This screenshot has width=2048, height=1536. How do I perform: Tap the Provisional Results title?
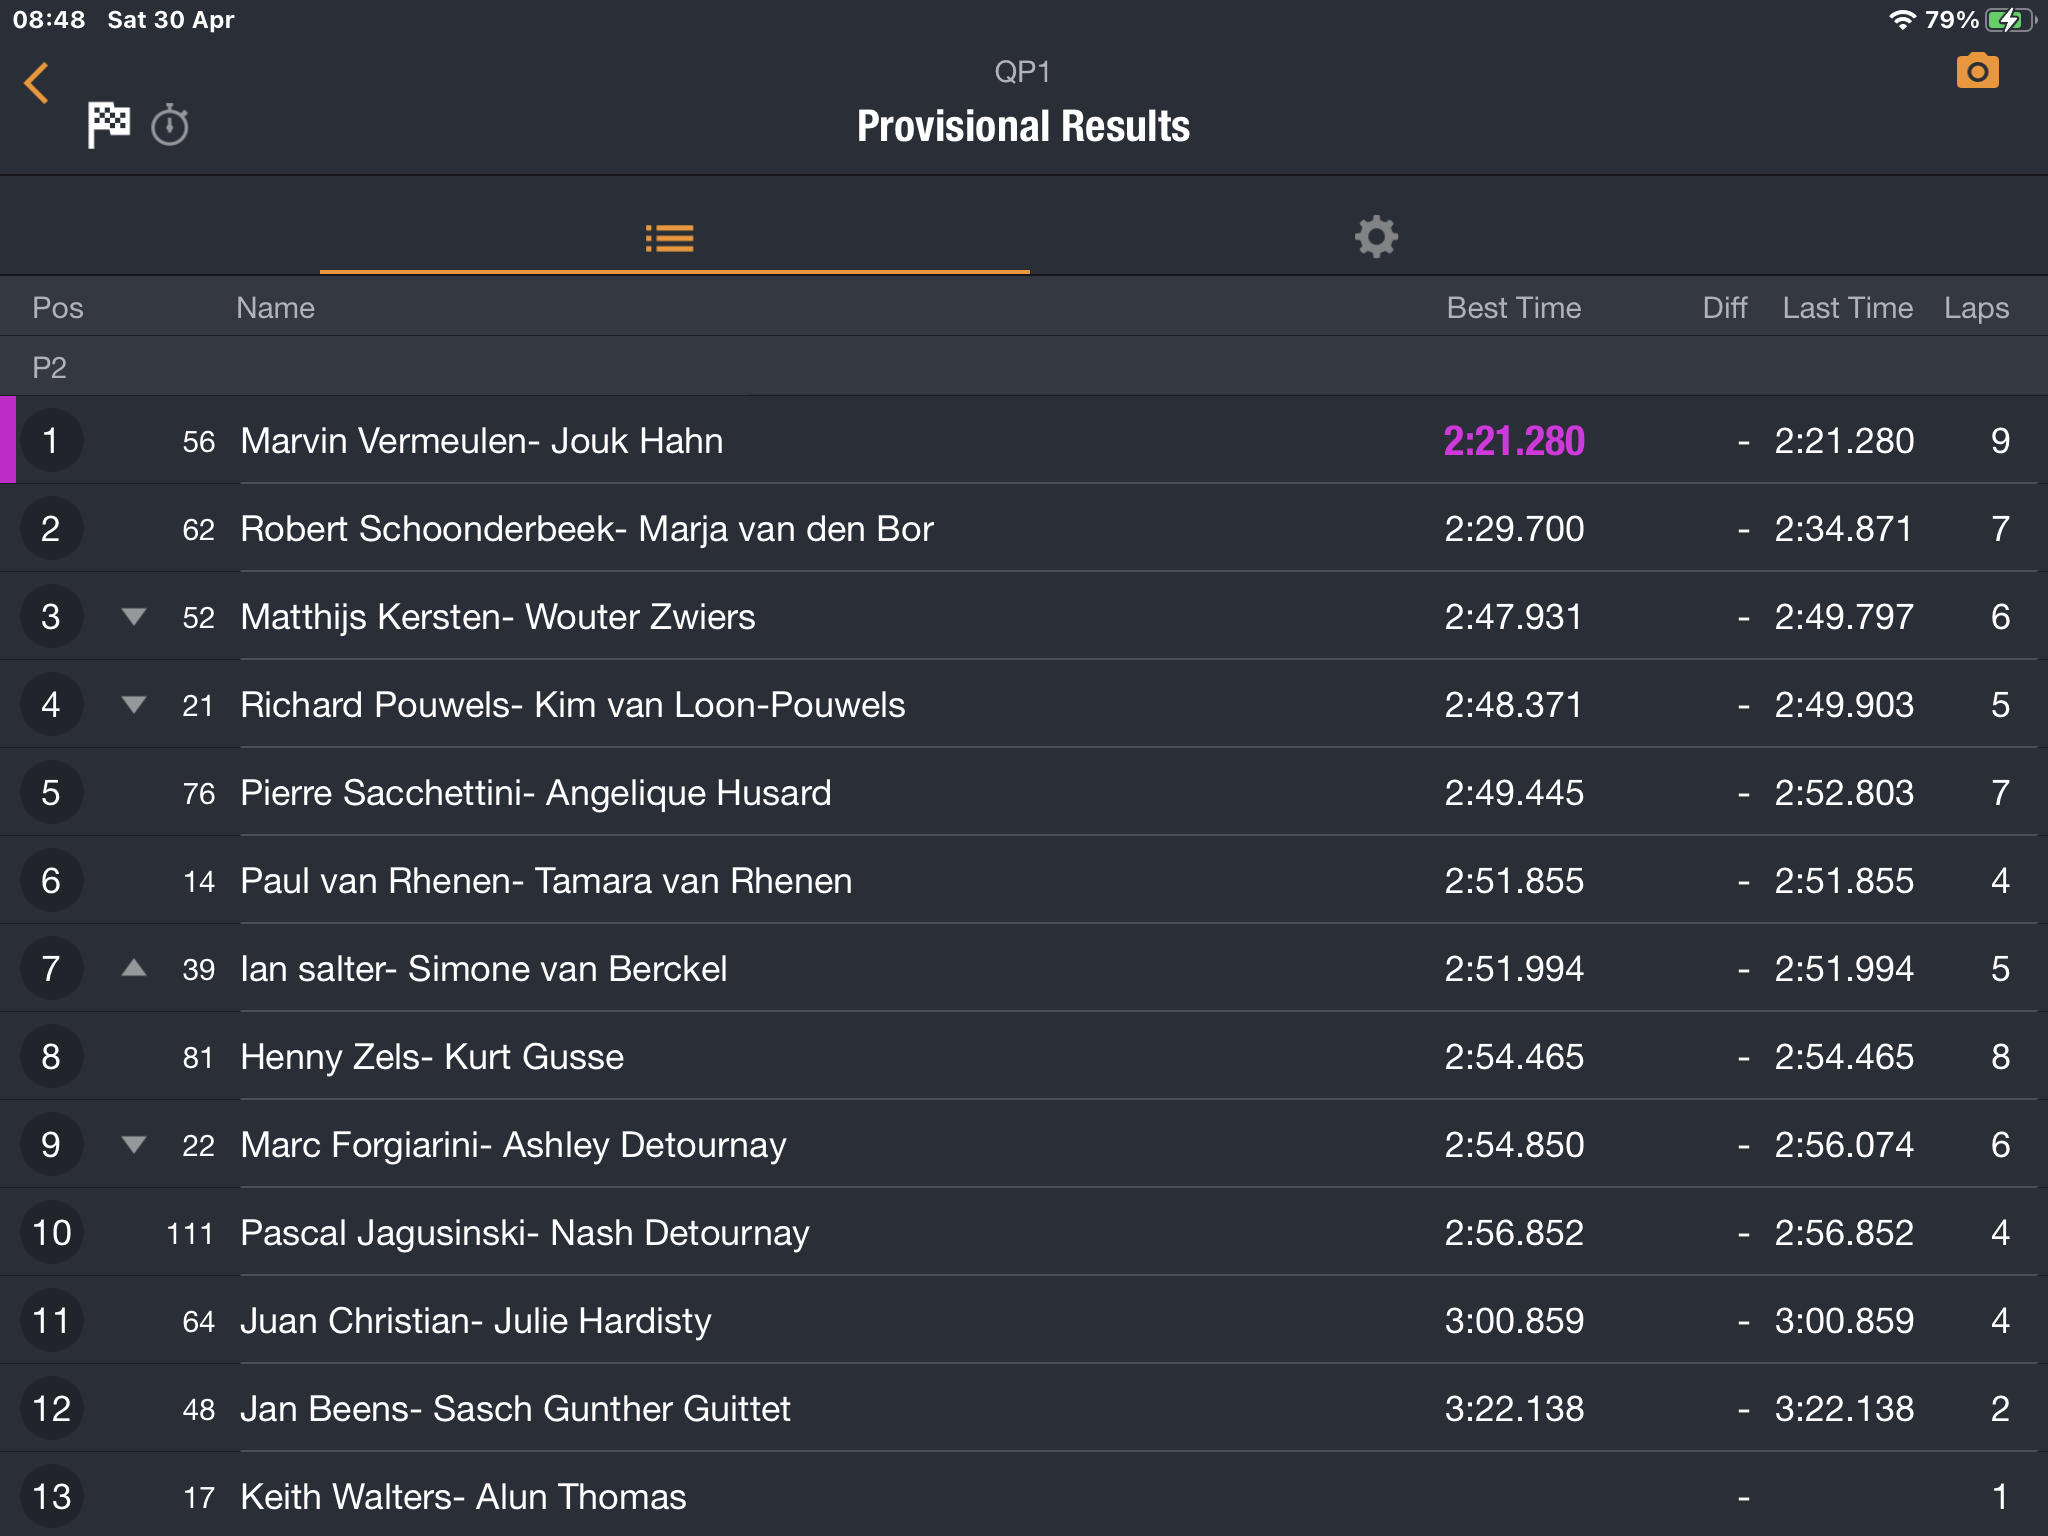[x=1023, y=126]
